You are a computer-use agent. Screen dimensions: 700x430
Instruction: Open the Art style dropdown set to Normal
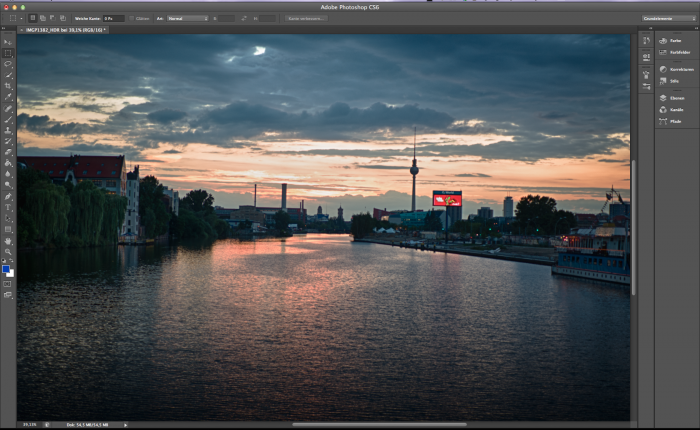point(188,18)
